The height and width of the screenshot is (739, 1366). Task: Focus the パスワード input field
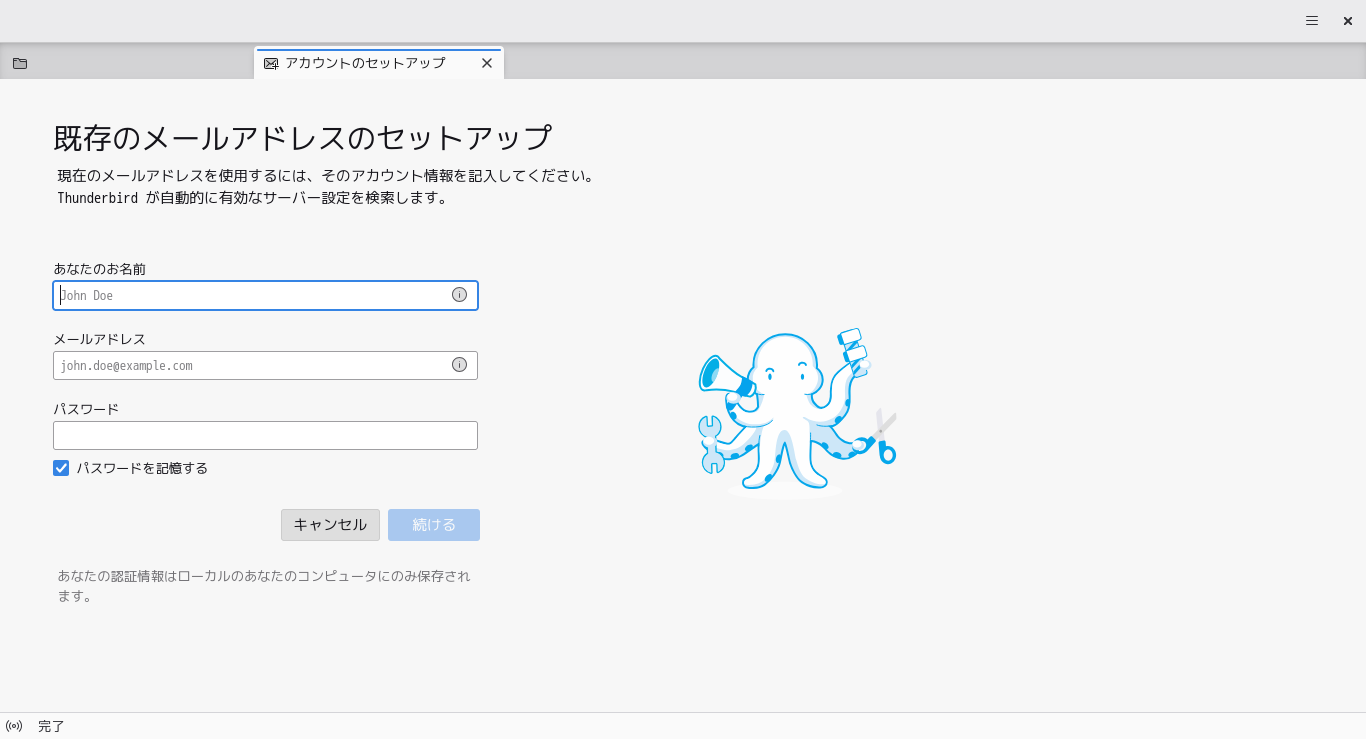click(x=265, y=435)
